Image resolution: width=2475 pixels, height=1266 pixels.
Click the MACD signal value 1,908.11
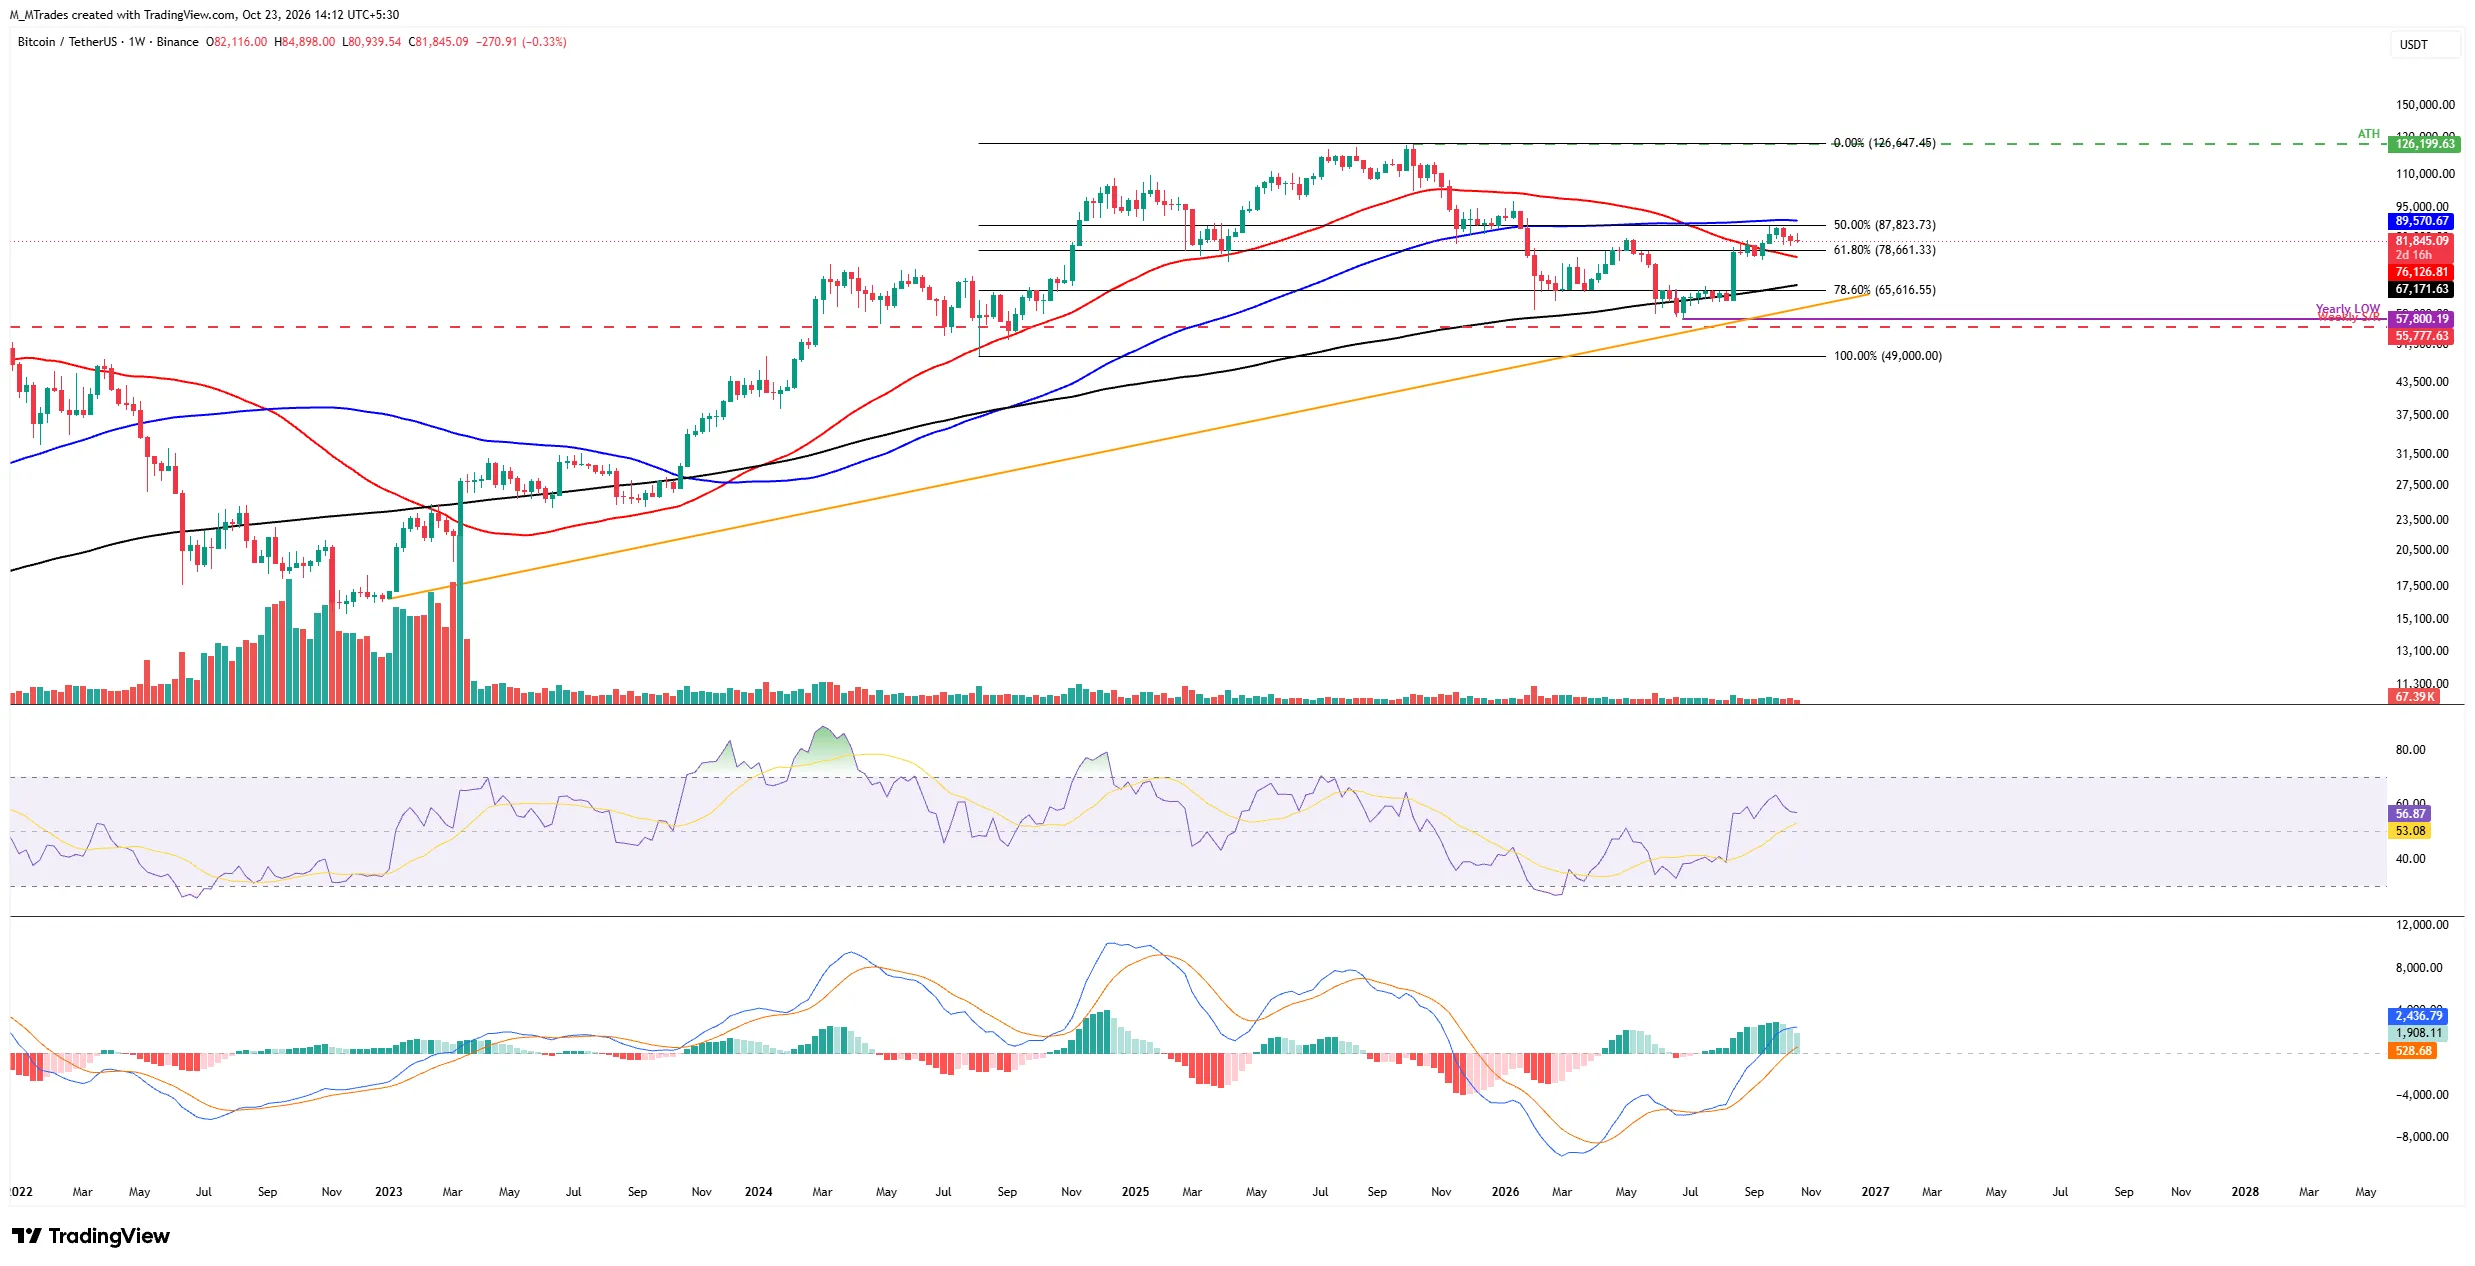[2418, 1033]
